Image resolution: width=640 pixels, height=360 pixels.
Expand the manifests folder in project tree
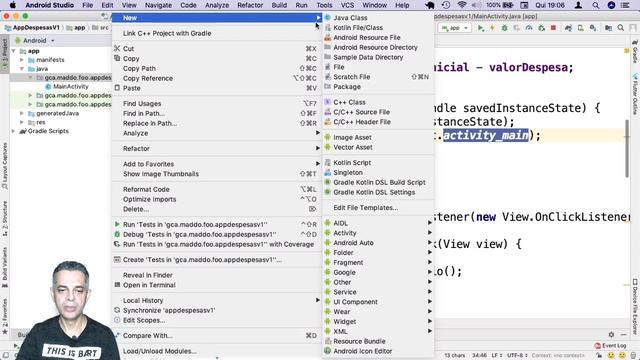click(x=22, y=60)
